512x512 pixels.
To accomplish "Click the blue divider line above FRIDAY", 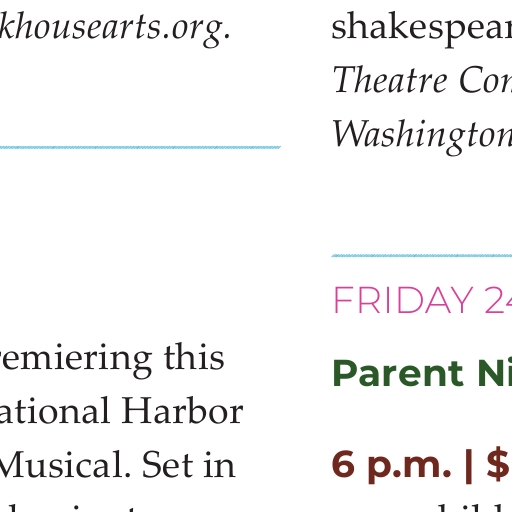I will point(422,256).
